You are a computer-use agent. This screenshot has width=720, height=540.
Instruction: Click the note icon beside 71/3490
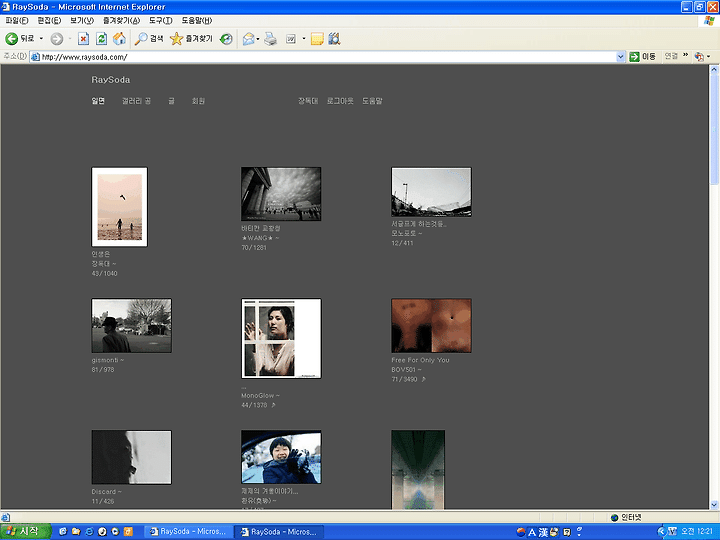click(x=423, y=379)
